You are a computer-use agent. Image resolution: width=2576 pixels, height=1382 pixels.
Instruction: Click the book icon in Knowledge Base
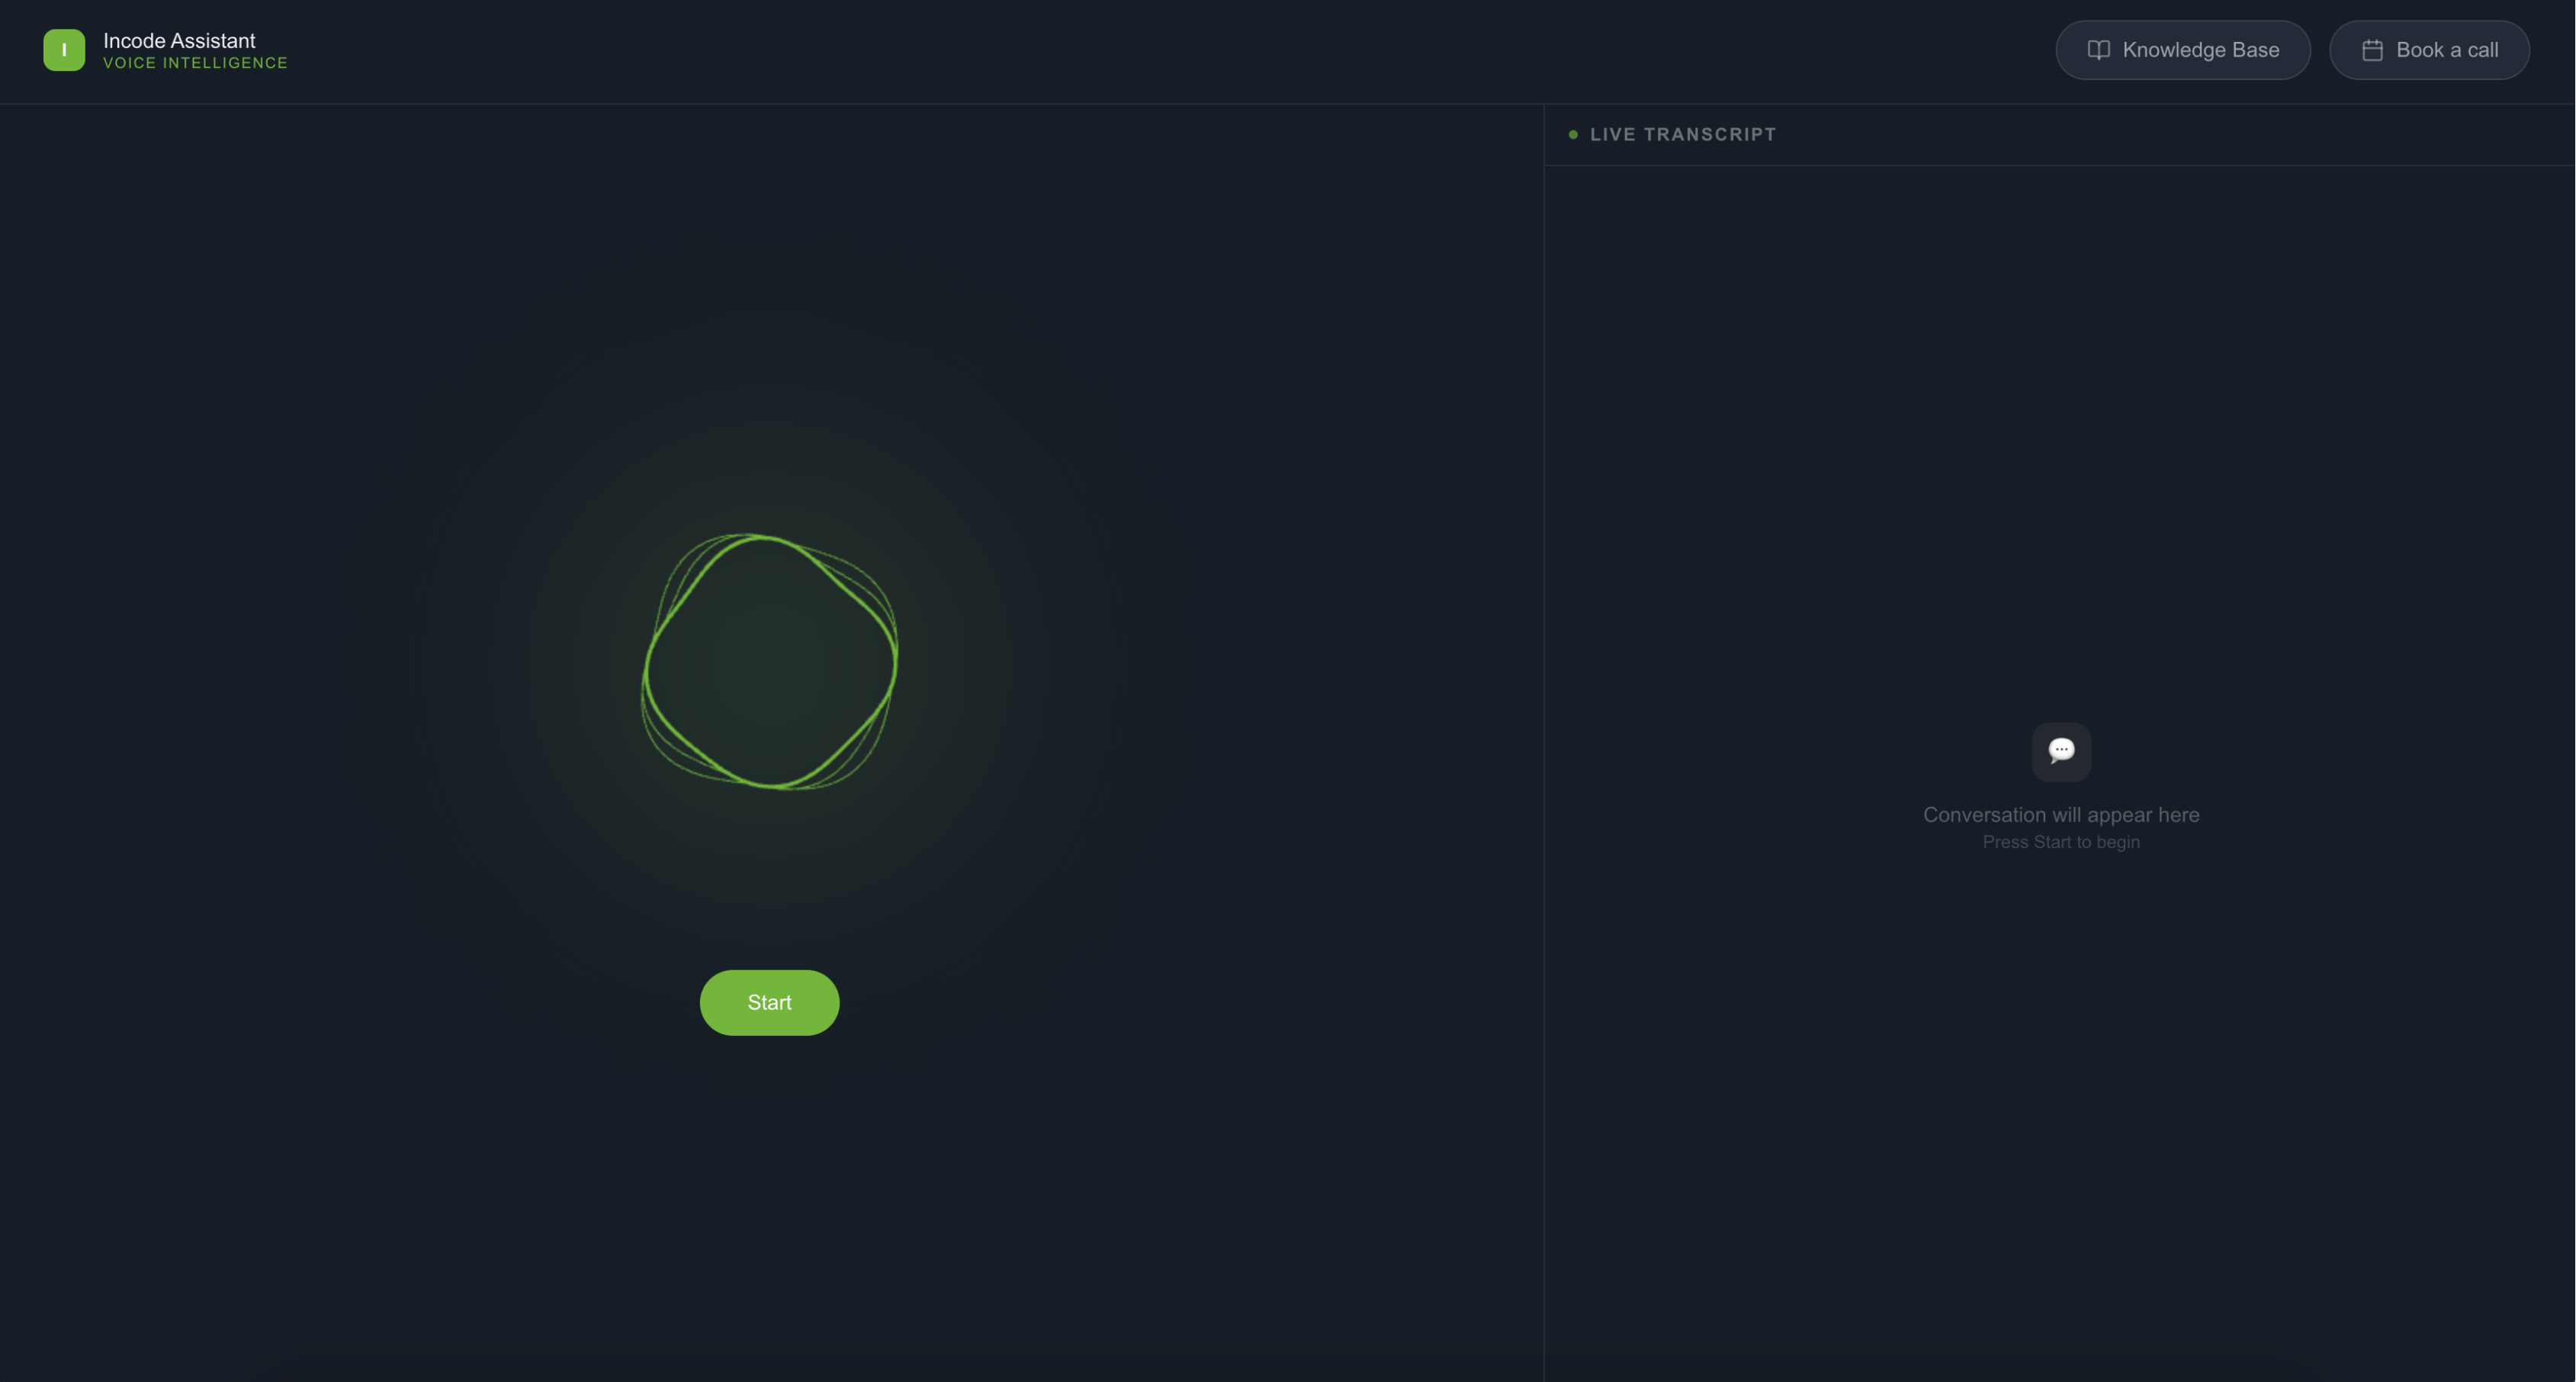click(x=2098, y=50)
